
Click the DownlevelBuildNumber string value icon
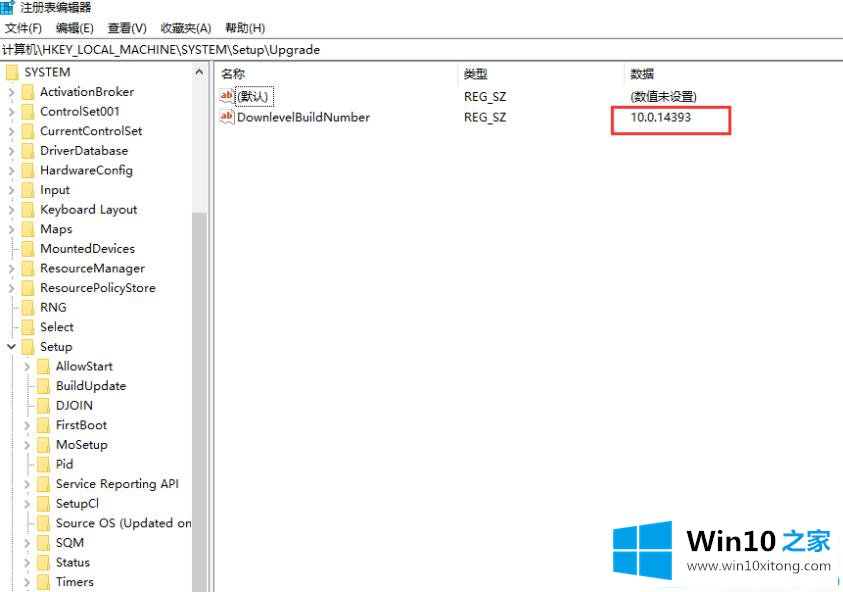[x=227, y=117]
